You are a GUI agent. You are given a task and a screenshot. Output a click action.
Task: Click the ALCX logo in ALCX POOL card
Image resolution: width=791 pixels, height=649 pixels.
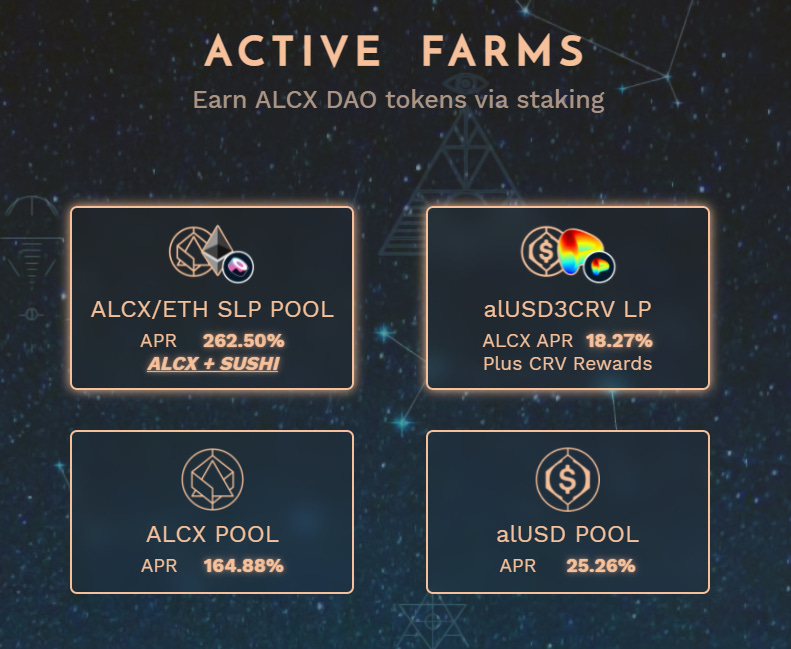point(212,477)
